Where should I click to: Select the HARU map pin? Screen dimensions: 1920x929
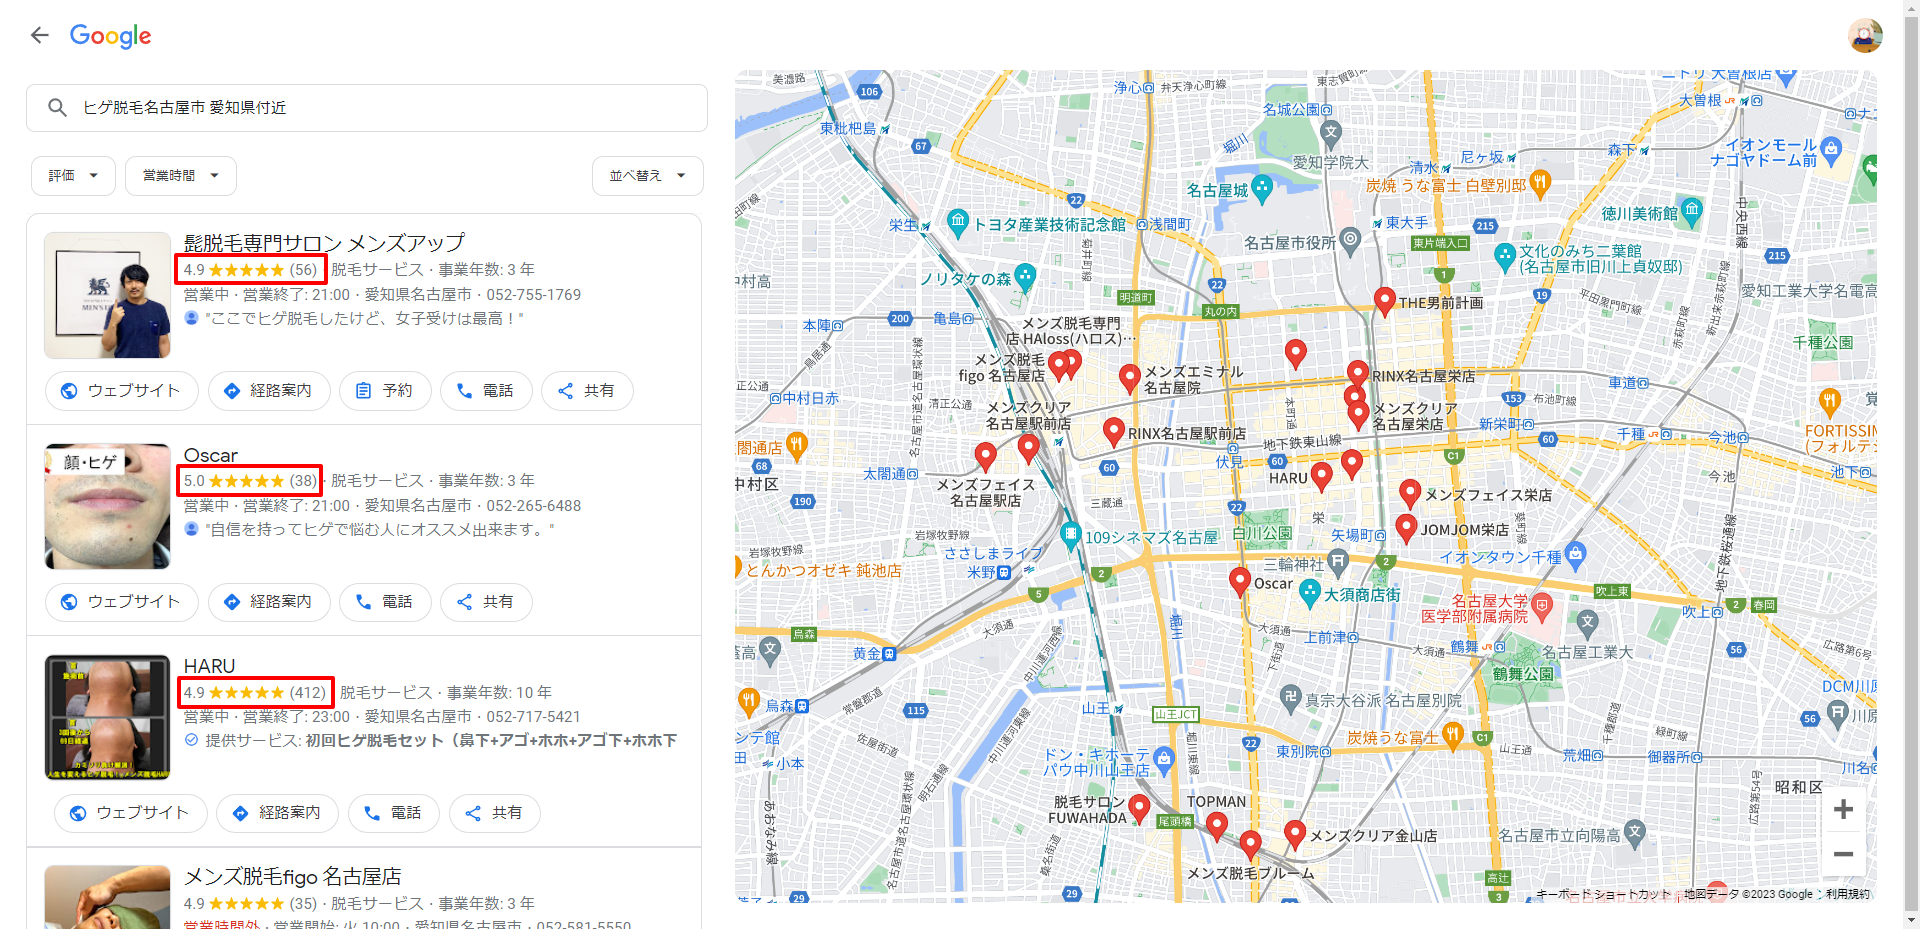pos(1321,476)
